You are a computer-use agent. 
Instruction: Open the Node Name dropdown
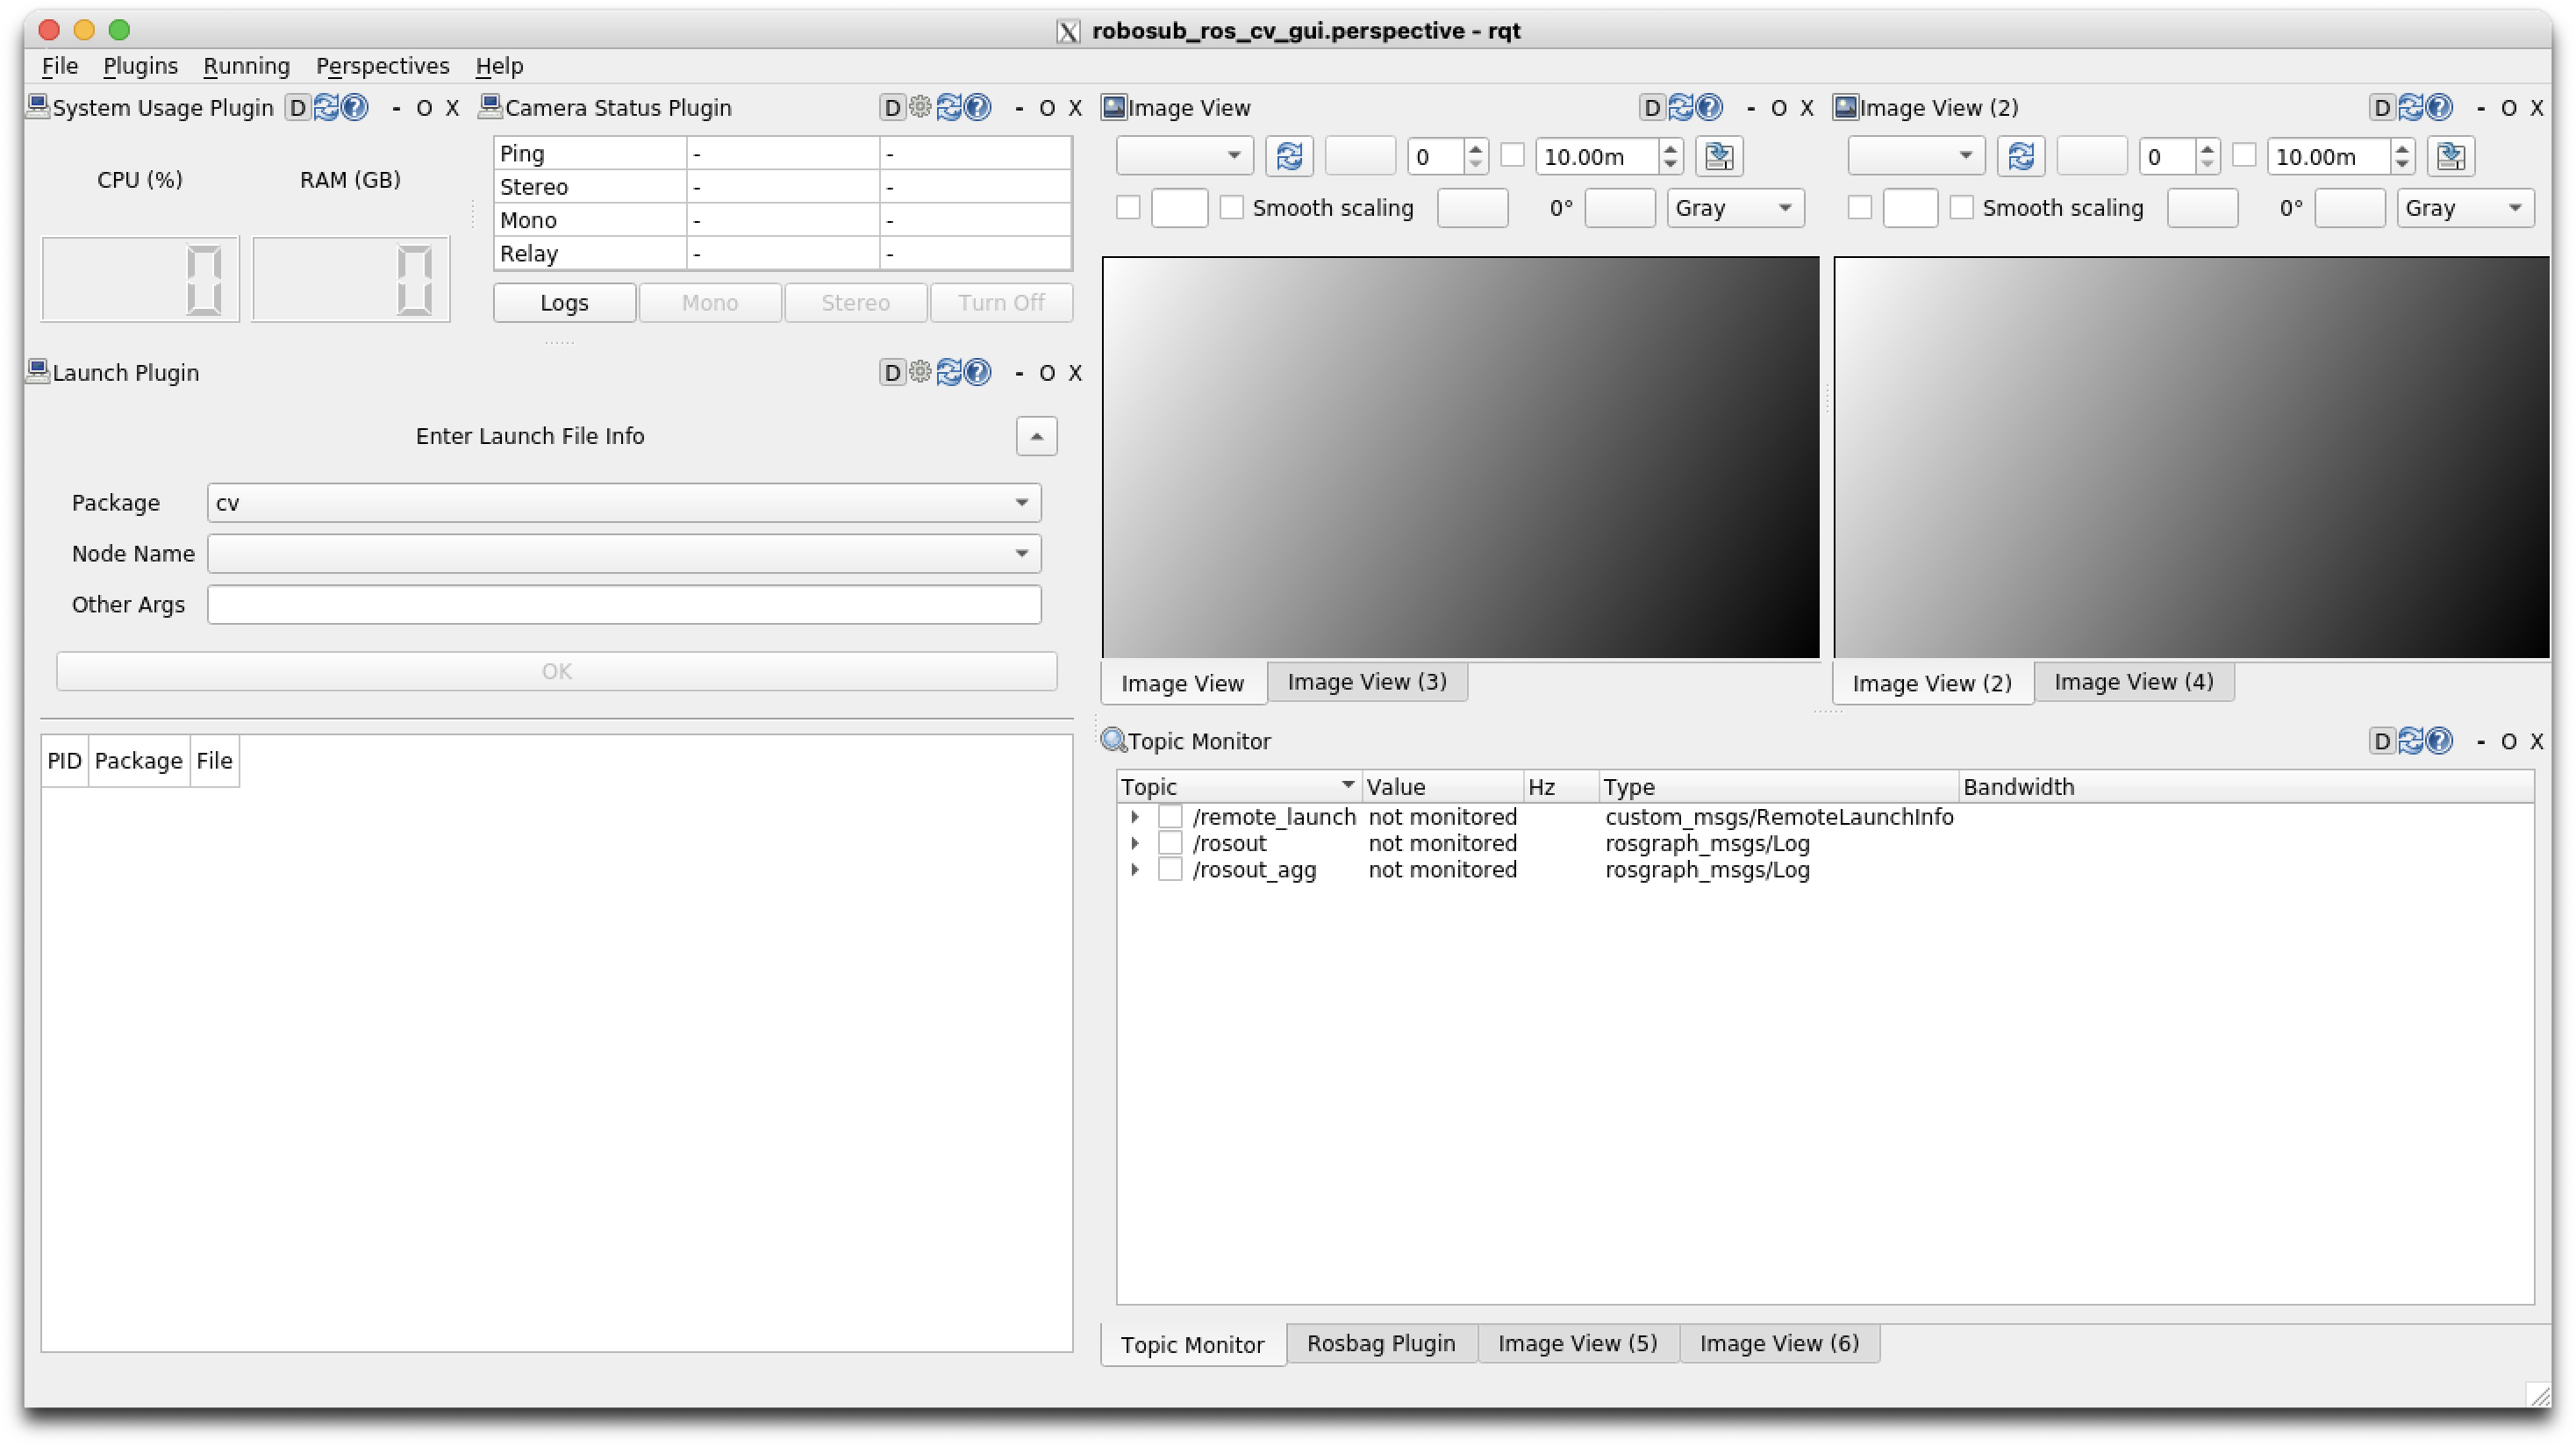(x=623, y=554)
